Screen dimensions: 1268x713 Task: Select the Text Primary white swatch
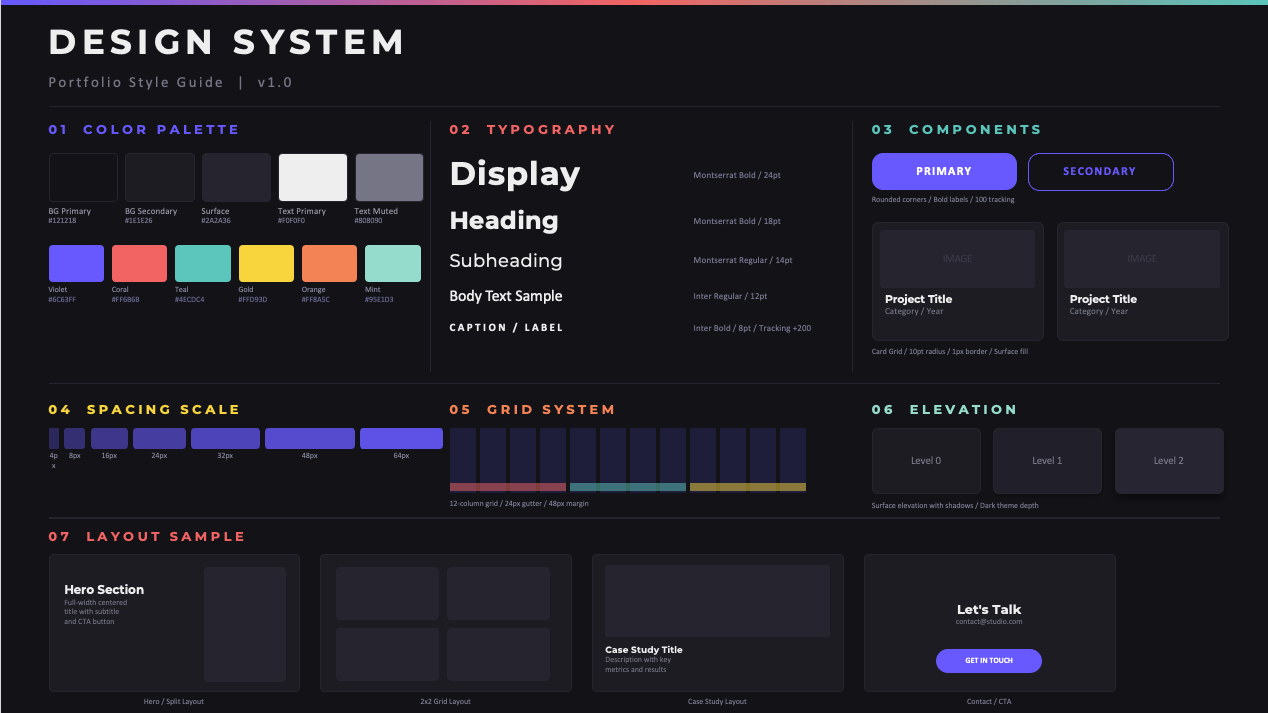click(313, 177)
